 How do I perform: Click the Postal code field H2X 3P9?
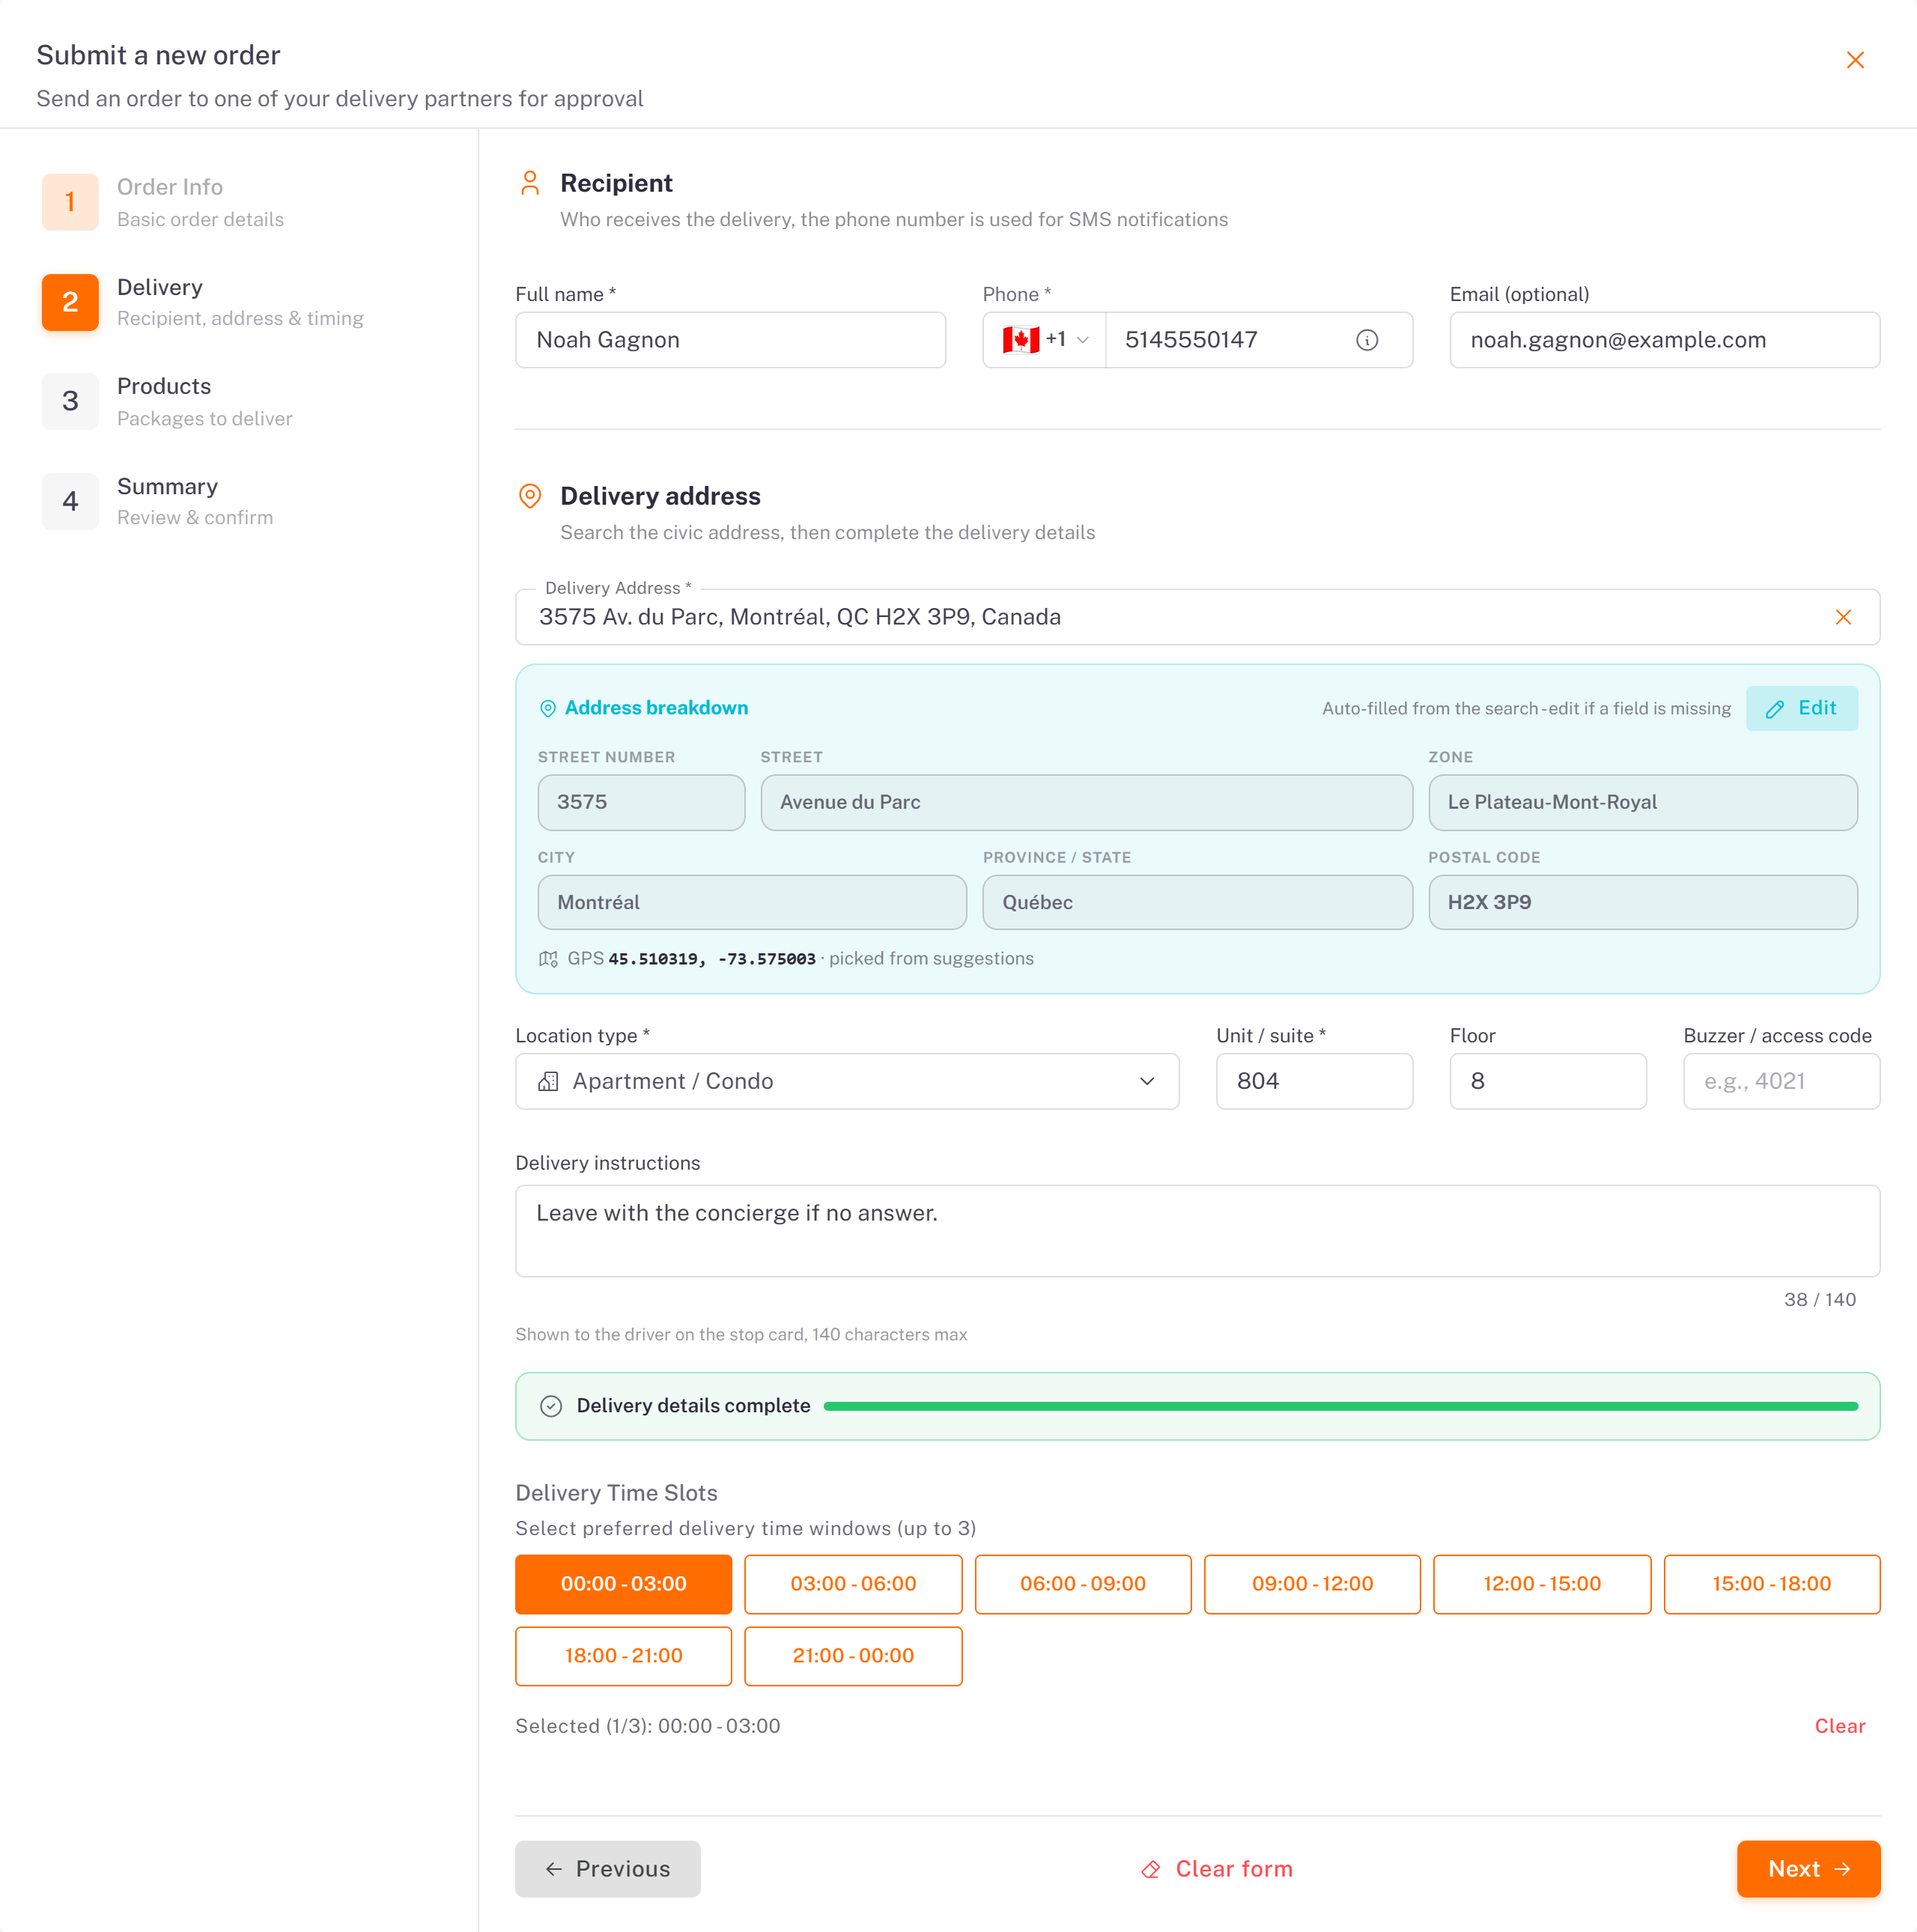coord(1642,902)
